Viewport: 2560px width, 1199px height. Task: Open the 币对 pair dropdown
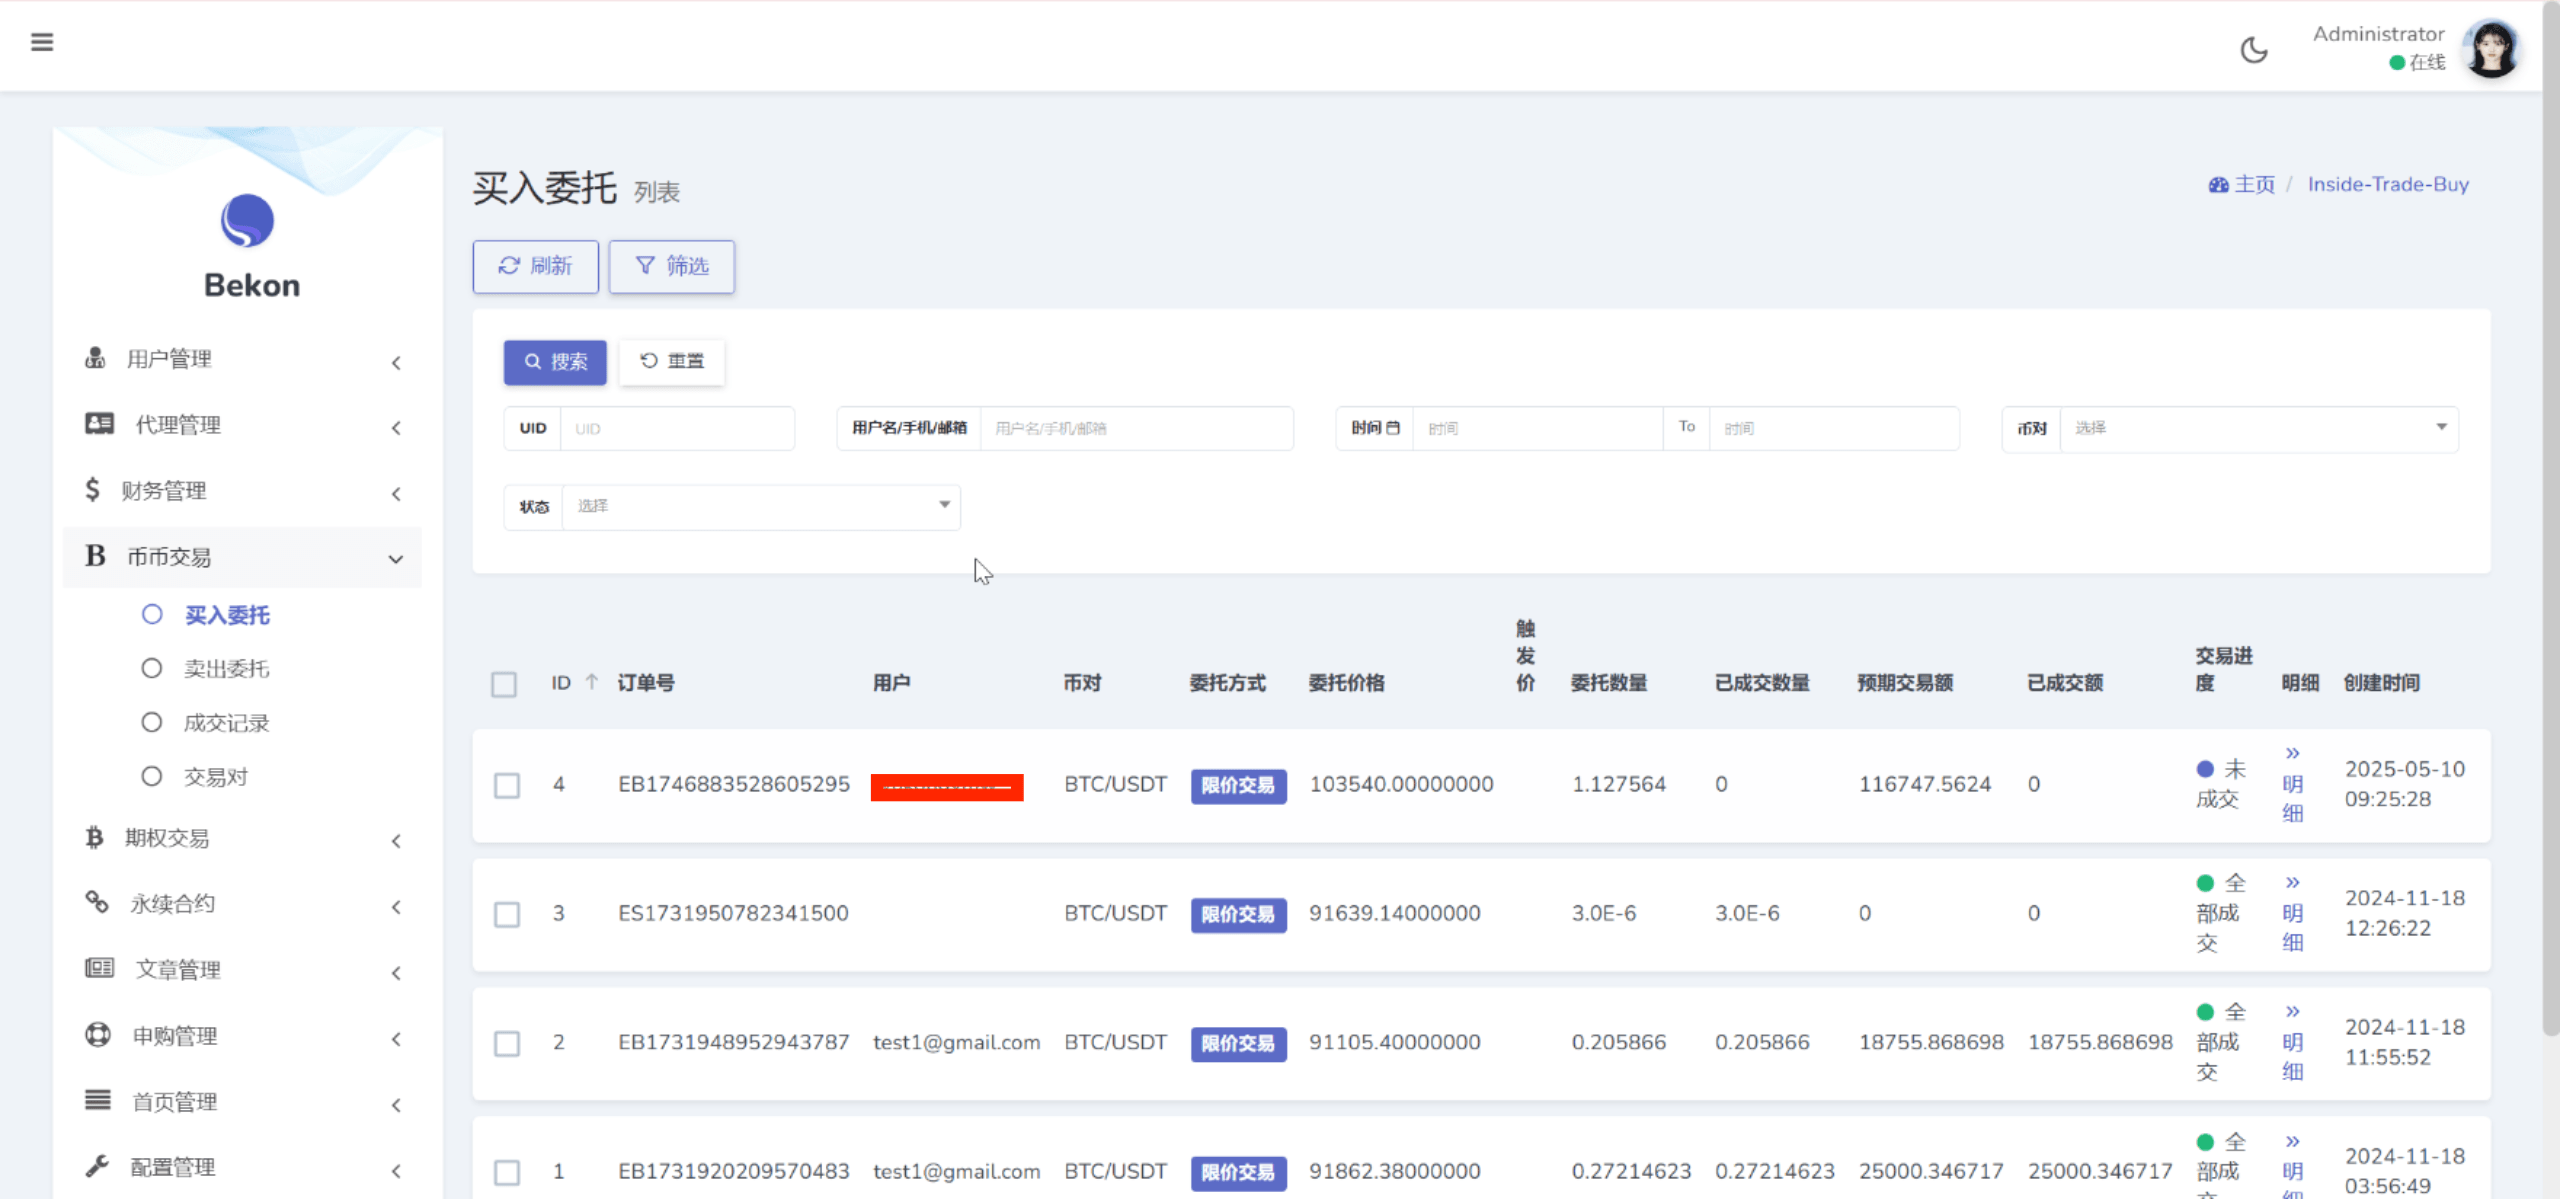(x=2257, y=428)
